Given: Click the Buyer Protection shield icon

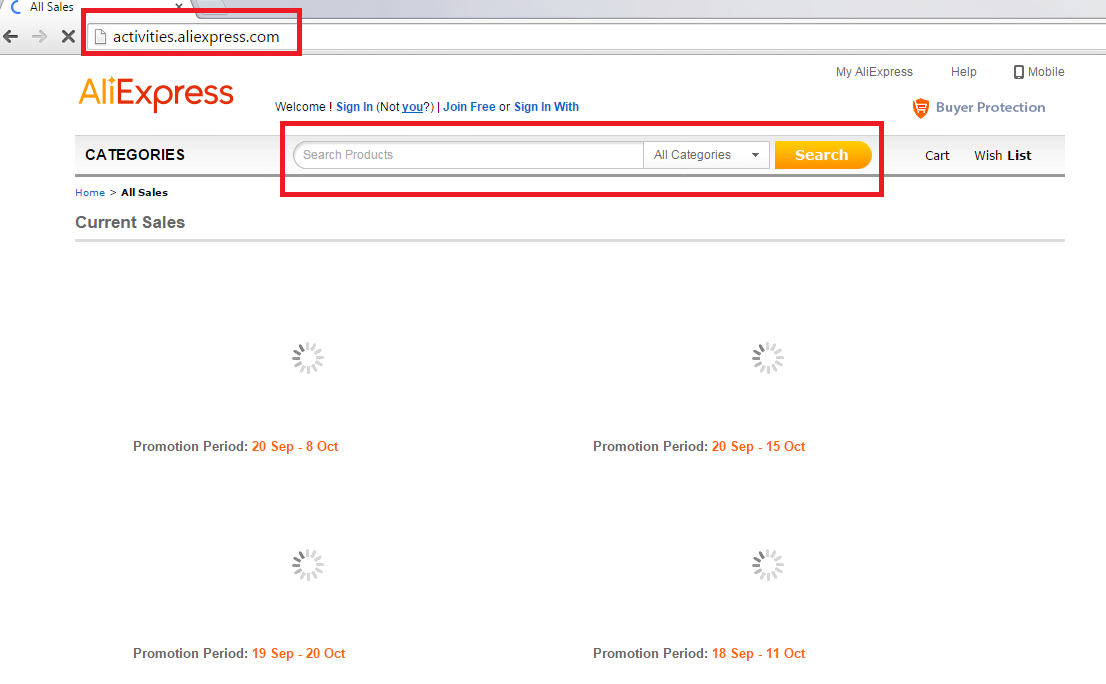Looking at the screenshot, I should coord(920,108).
